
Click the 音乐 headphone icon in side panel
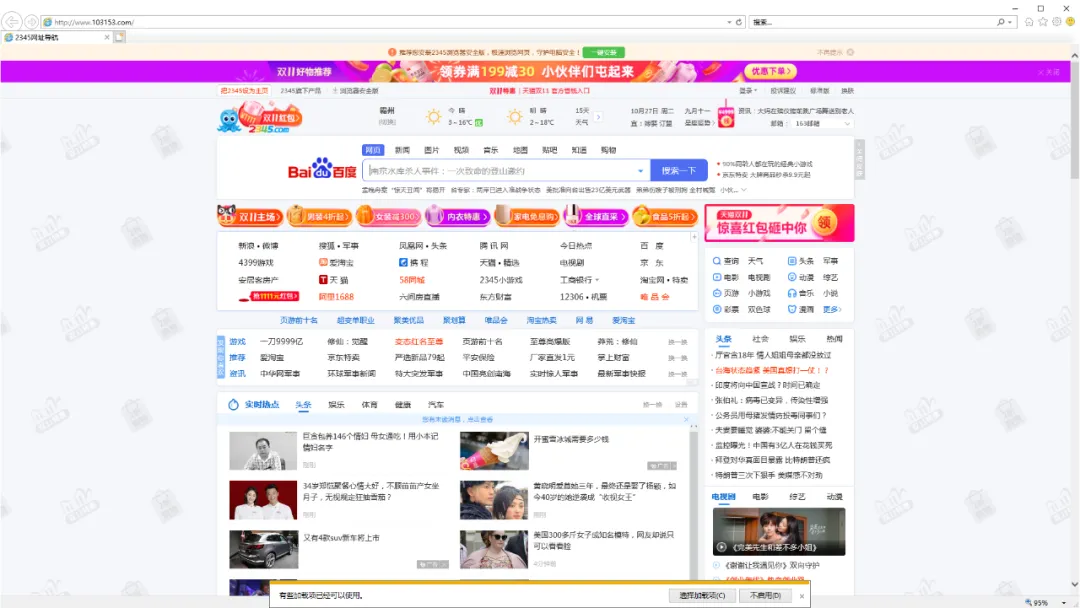point(792,293)
